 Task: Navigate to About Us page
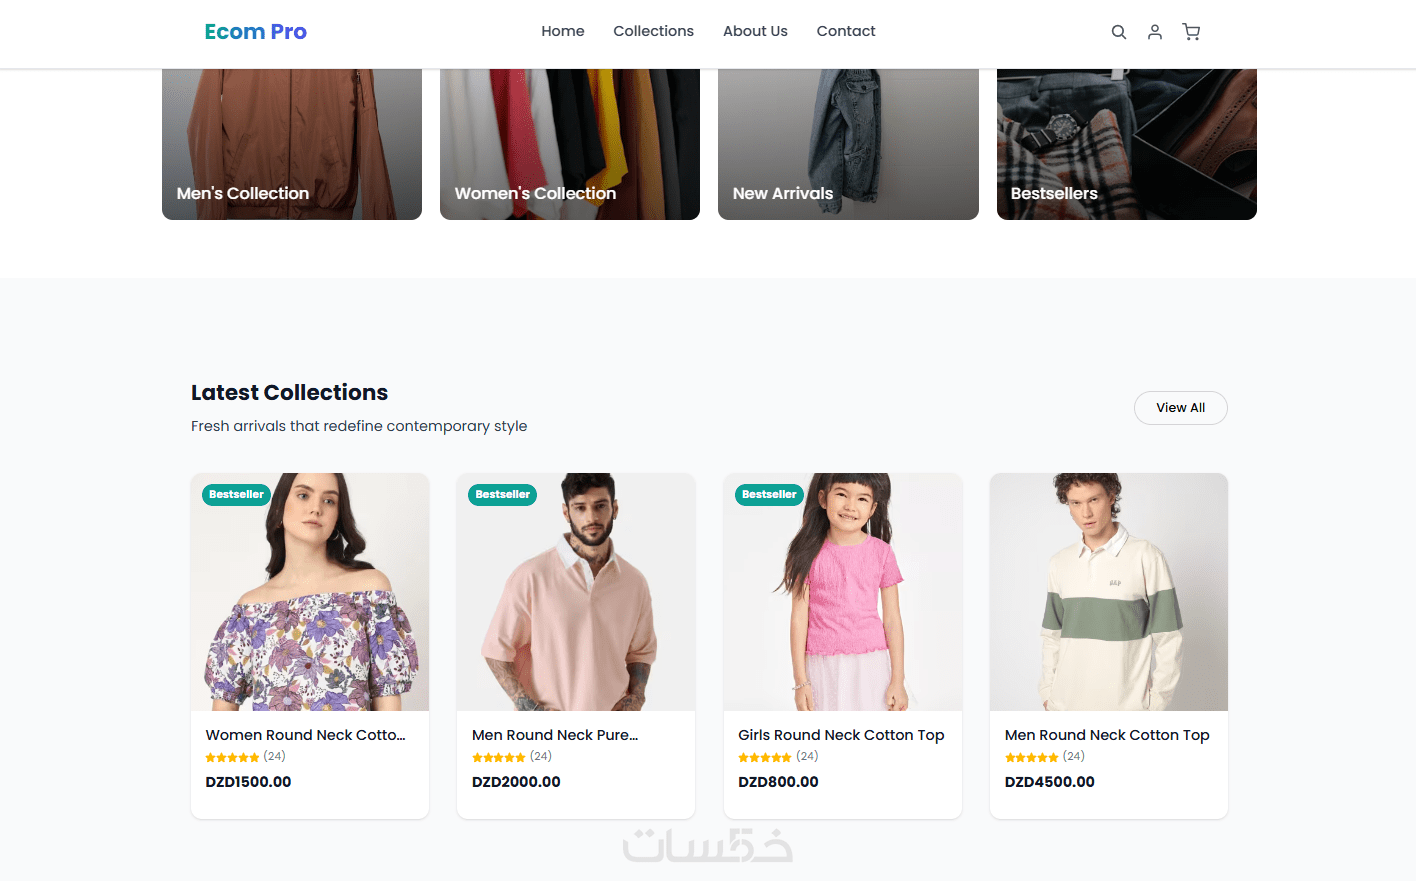[755, 31]
